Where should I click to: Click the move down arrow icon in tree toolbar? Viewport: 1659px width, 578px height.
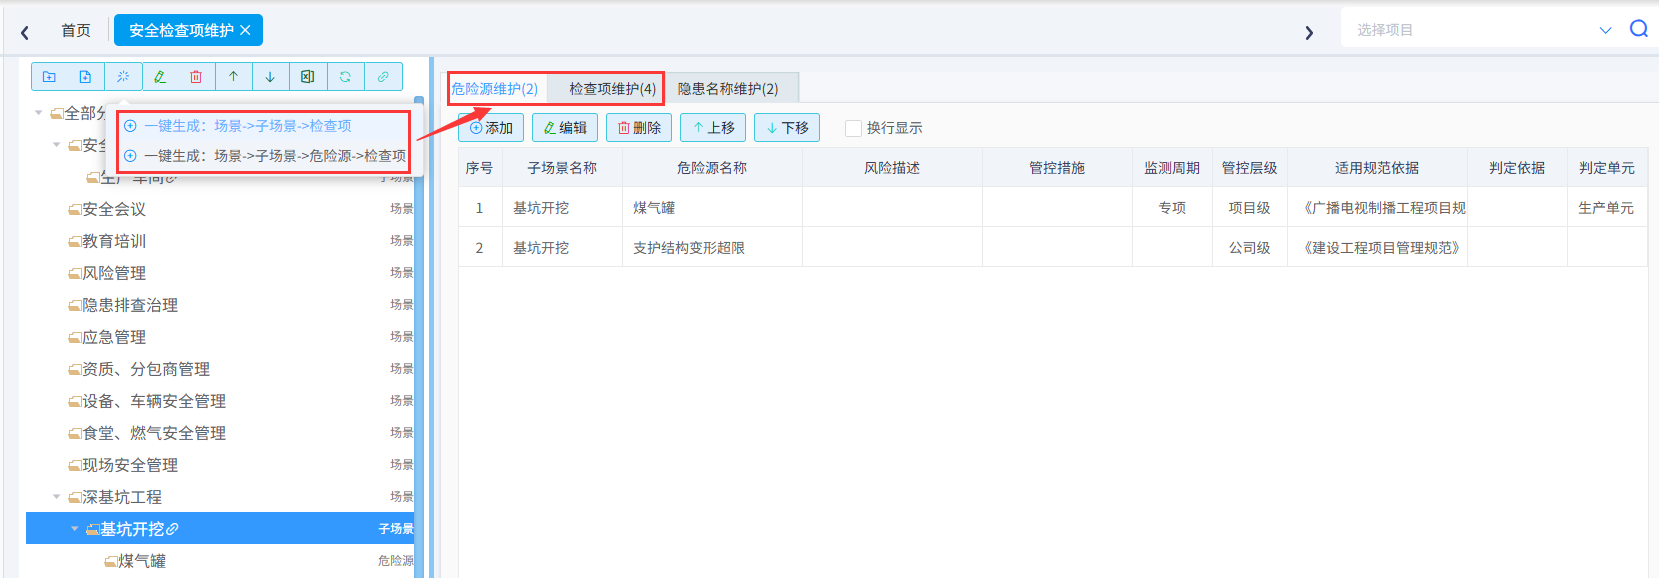click(270, 77)
